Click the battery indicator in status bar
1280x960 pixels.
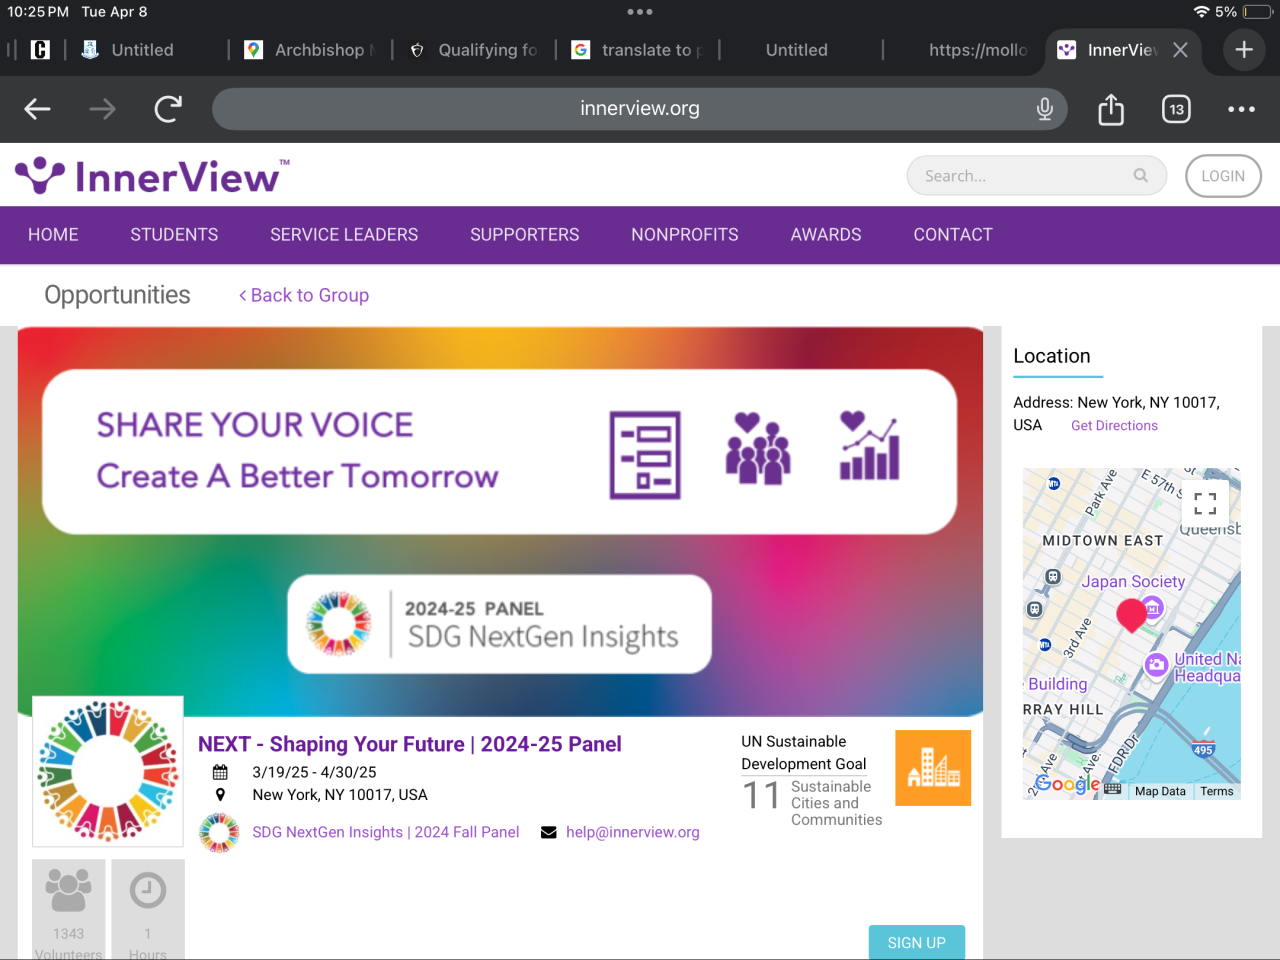point(1258,12)
